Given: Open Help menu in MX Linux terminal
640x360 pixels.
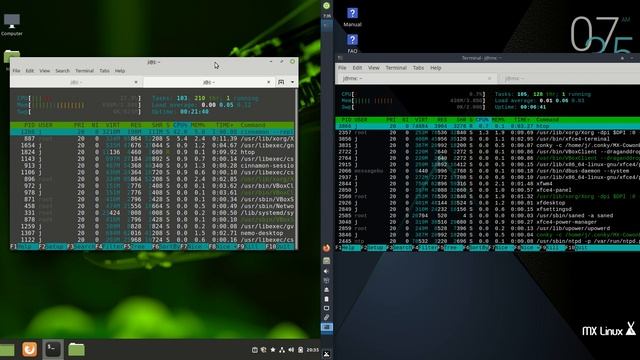Looking at the screenshot, I should pyautogui.click(x=436, y=68).
